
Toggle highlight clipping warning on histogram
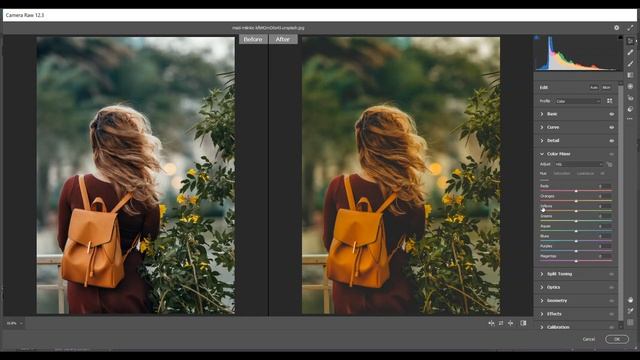click(620, 38)
